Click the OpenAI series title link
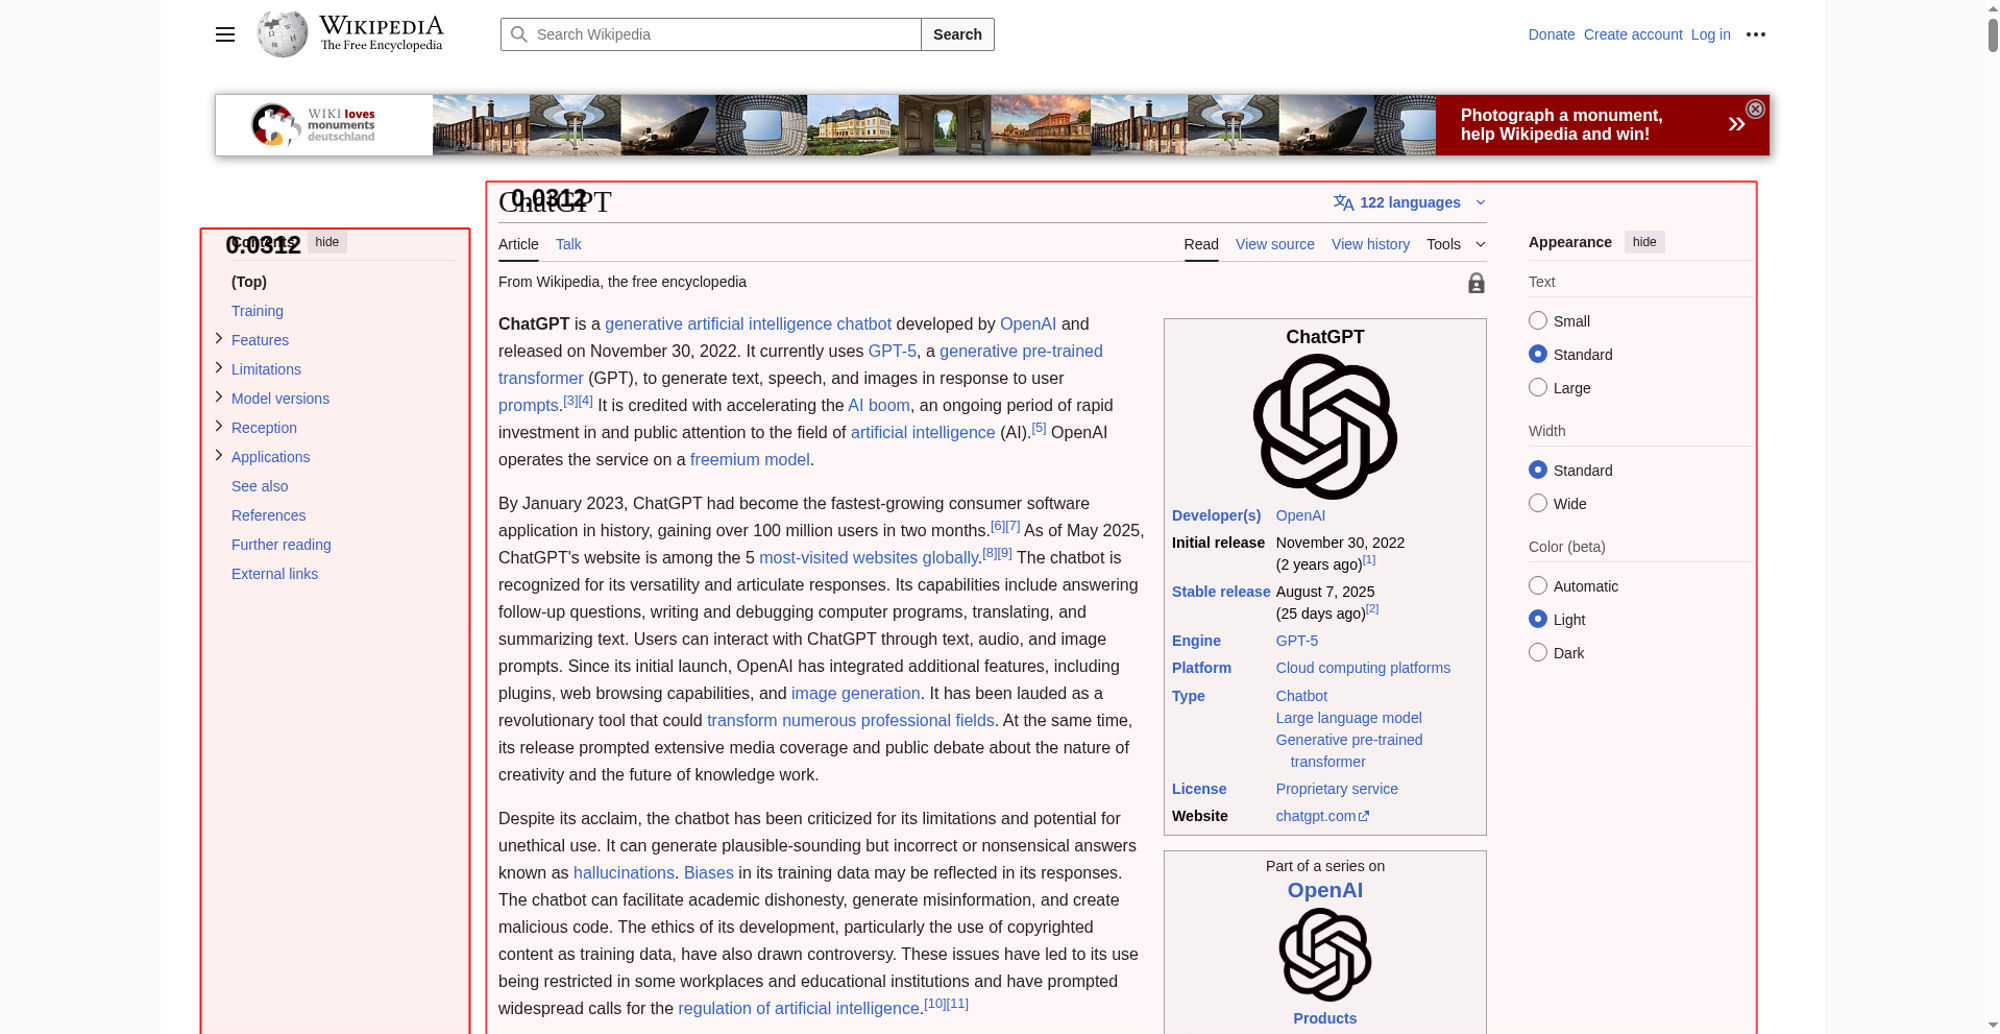This screenshot has height=1034, width=2000. [1324, 890]
